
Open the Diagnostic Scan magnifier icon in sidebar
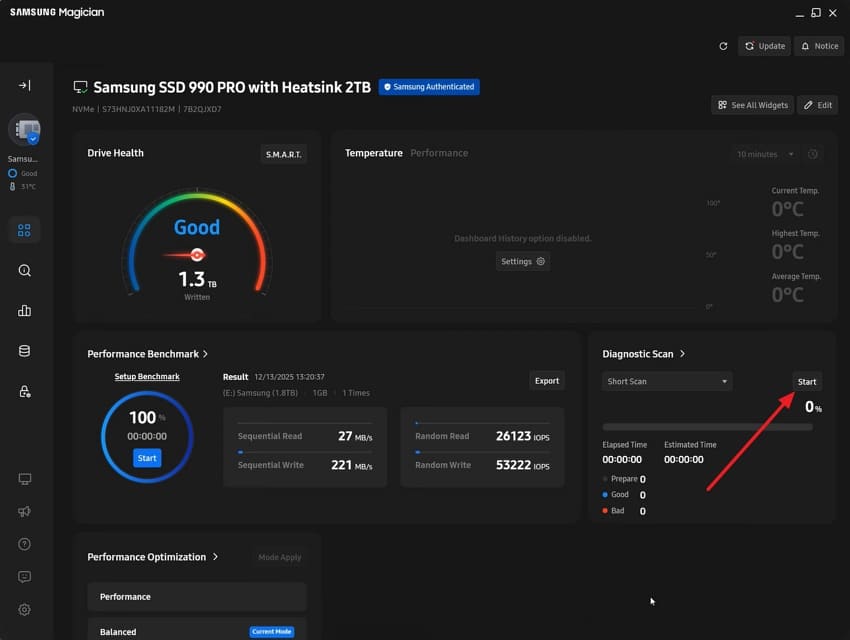click(24, 270)
